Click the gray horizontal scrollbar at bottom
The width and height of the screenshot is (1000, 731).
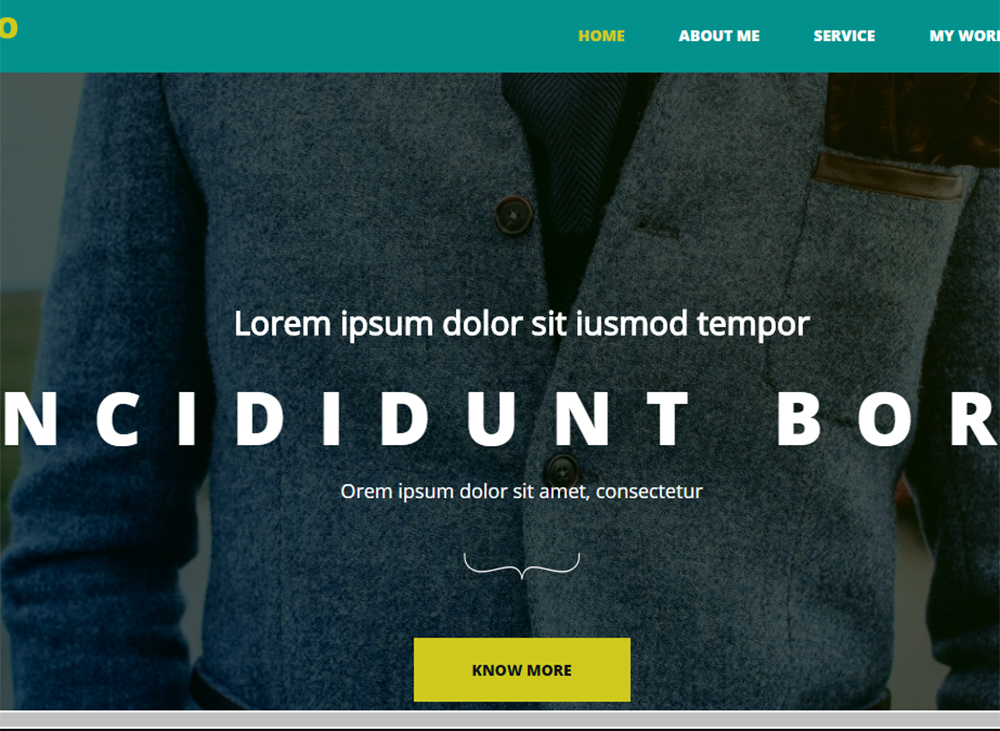(x=500, y=720)
